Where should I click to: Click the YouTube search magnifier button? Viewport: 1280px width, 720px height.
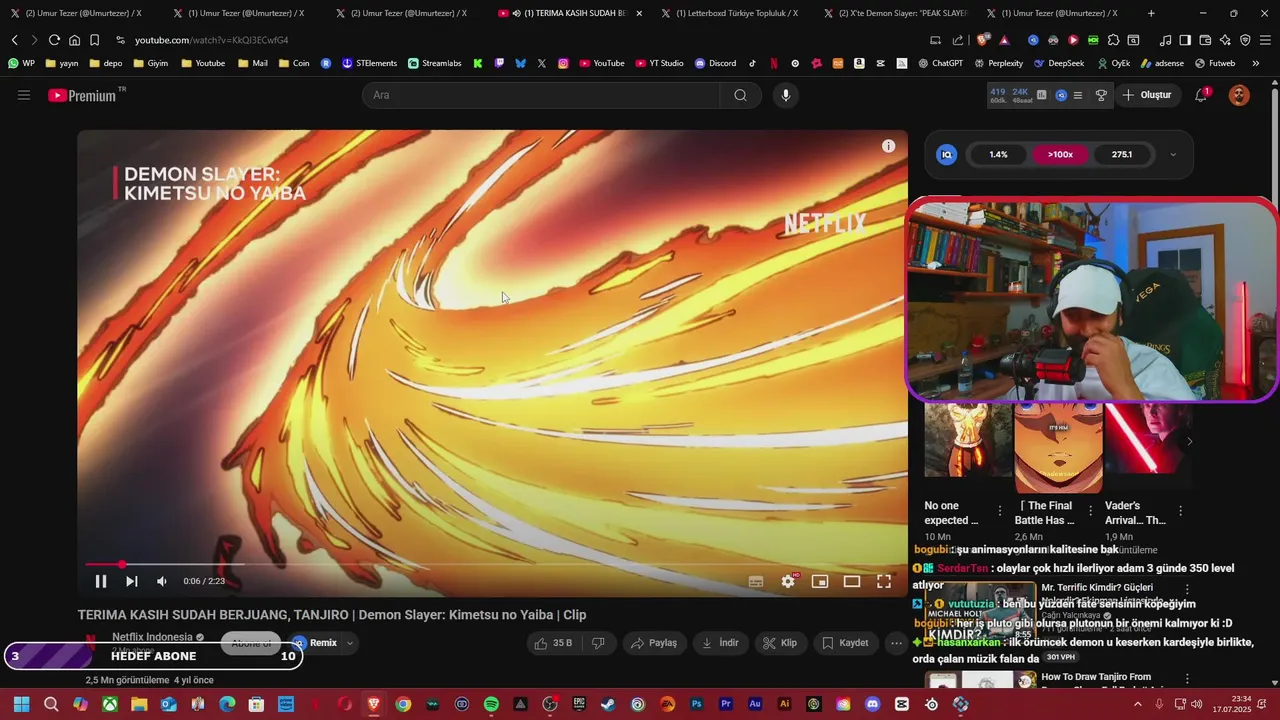point(740,95)
